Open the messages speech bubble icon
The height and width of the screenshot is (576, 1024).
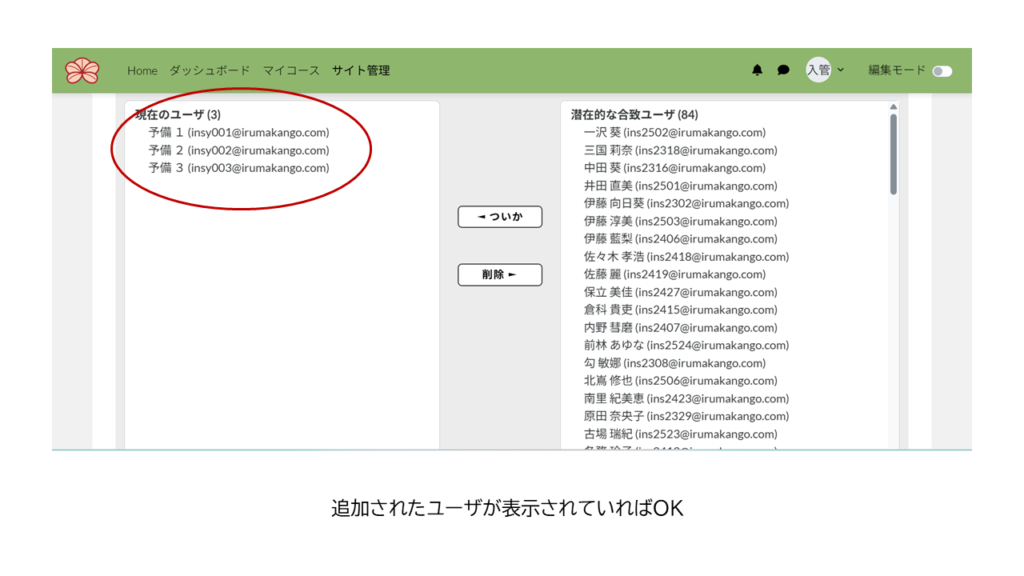tap(783, 70)
